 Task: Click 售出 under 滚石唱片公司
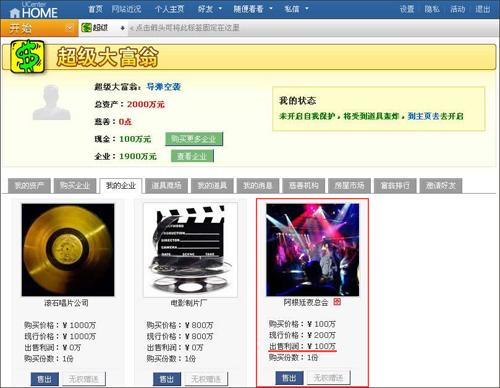(x=45, y=379)
